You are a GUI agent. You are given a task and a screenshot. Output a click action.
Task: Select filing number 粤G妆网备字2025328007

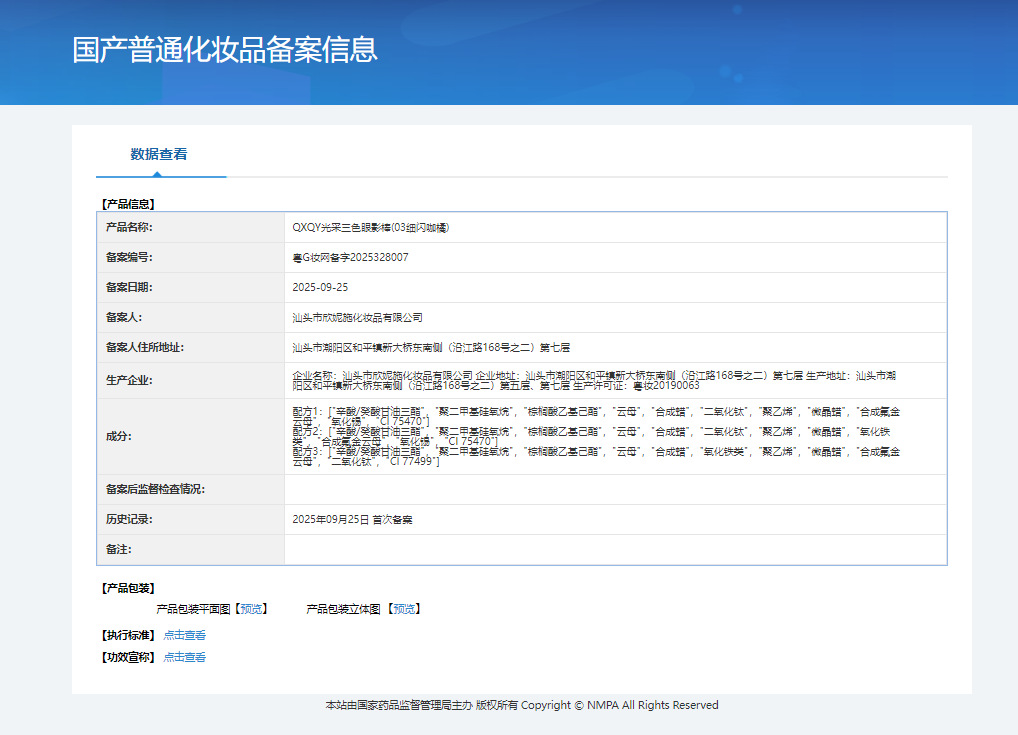tap(351, 257)
